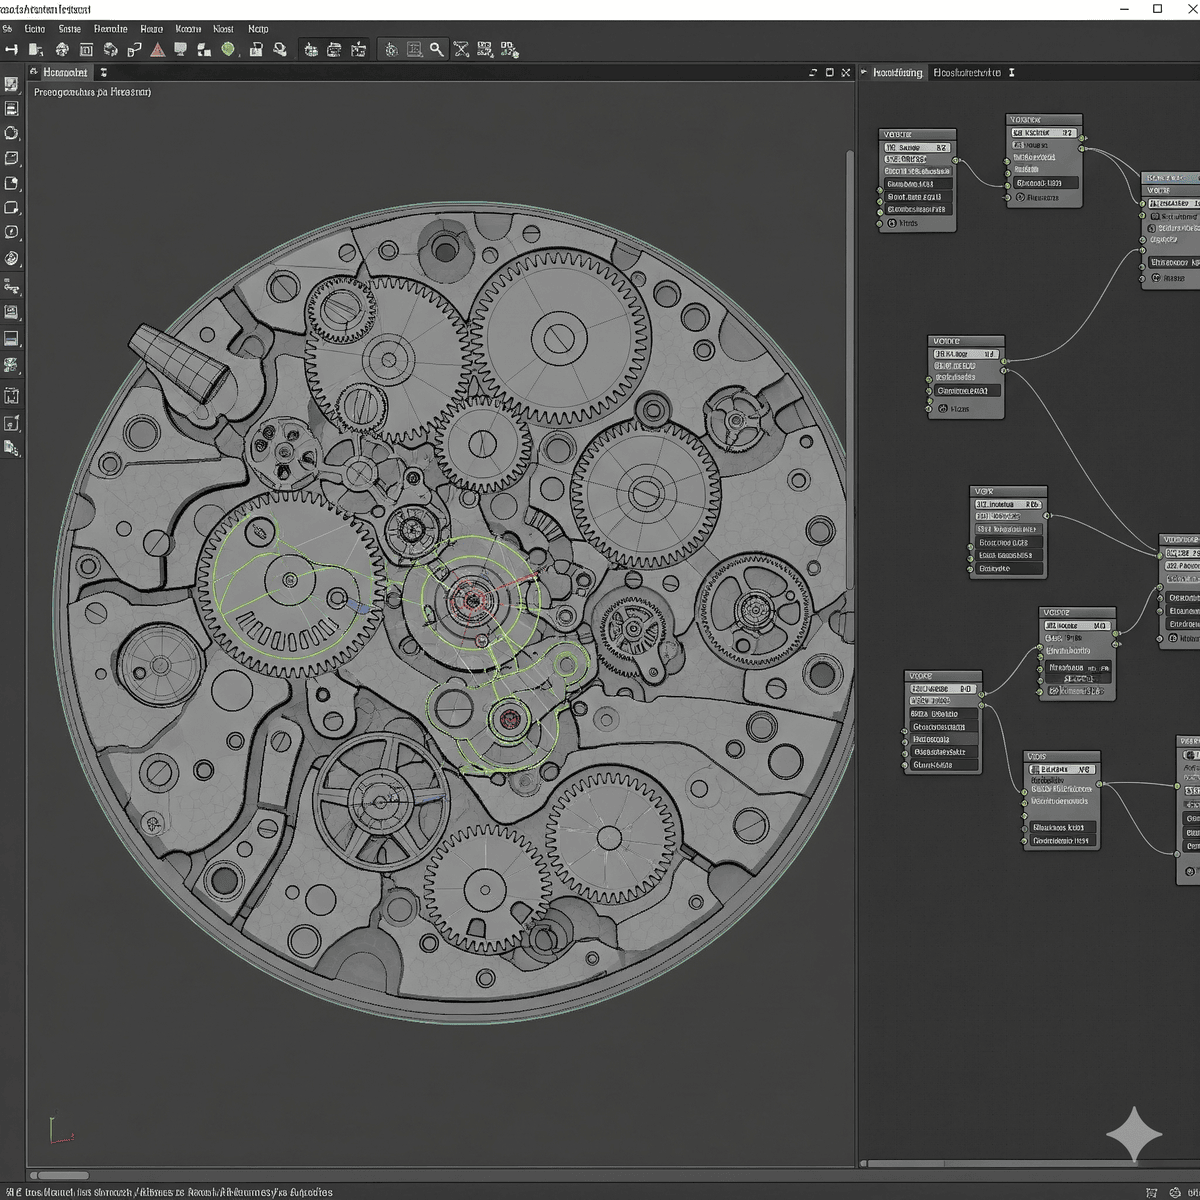Click the output socket on top-left node
1200x1200 pixels.
tap(956, 160)
